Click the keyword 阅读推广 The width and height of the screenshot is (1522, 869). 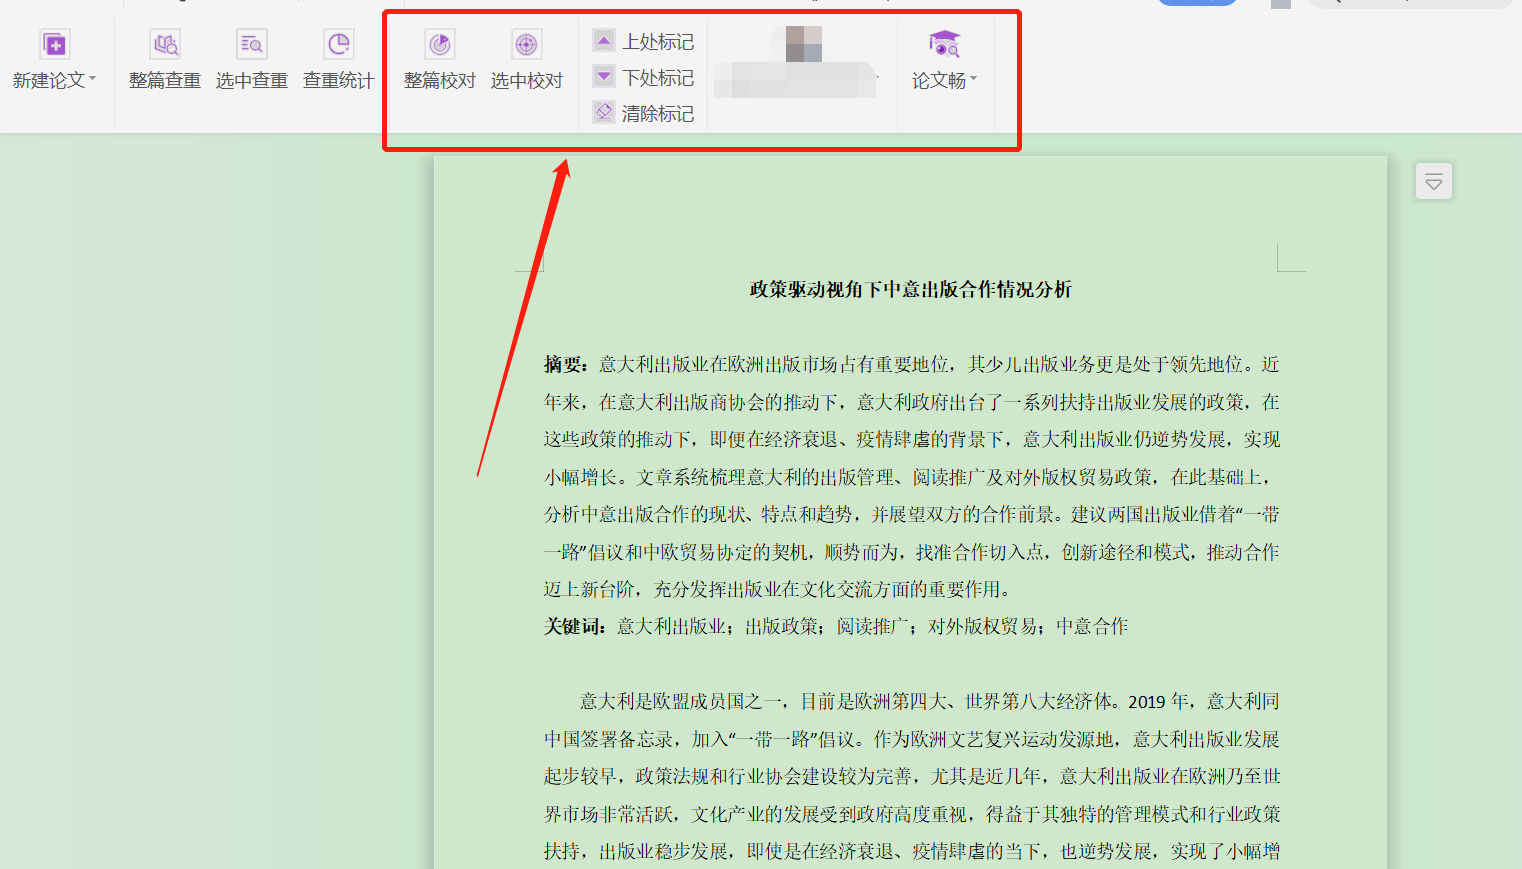point(873,627)
